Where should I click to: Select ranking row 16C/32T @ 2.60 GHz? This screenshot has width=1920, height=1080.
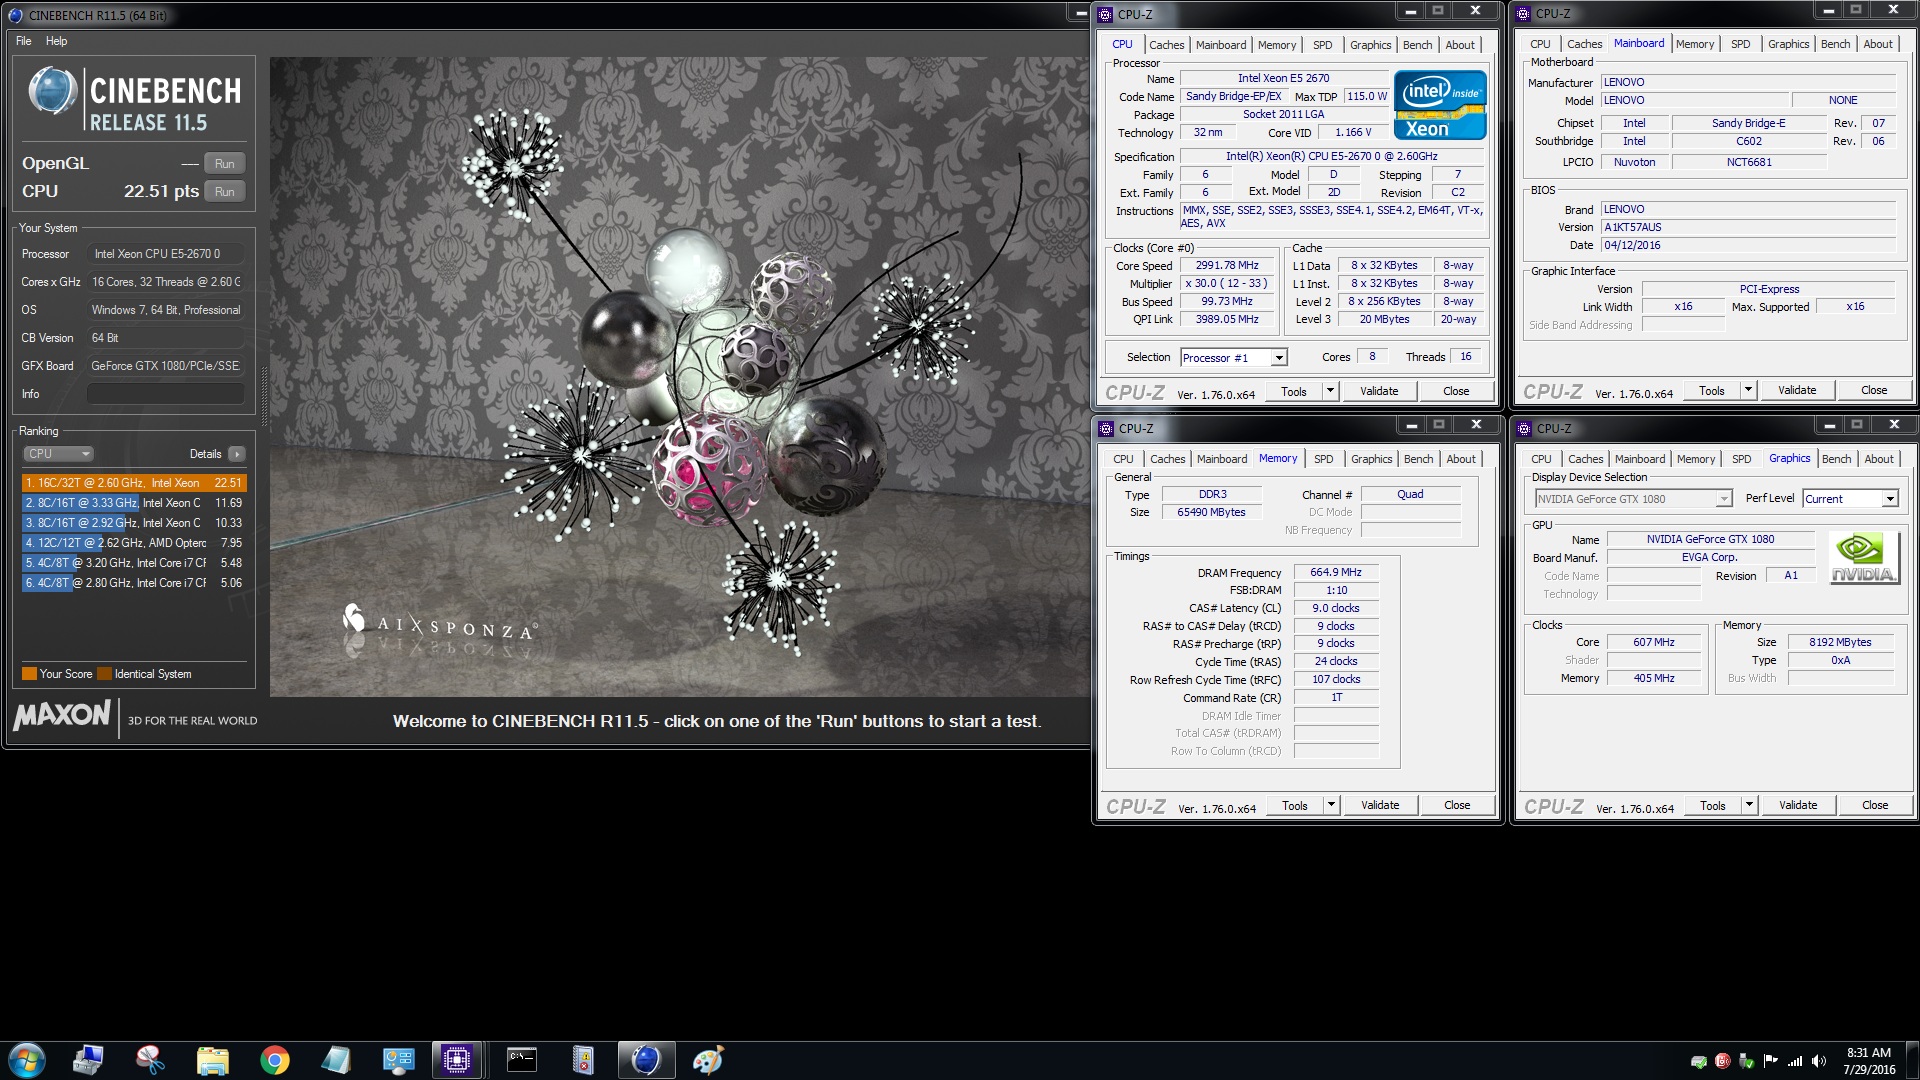click(x=134, y=483)
